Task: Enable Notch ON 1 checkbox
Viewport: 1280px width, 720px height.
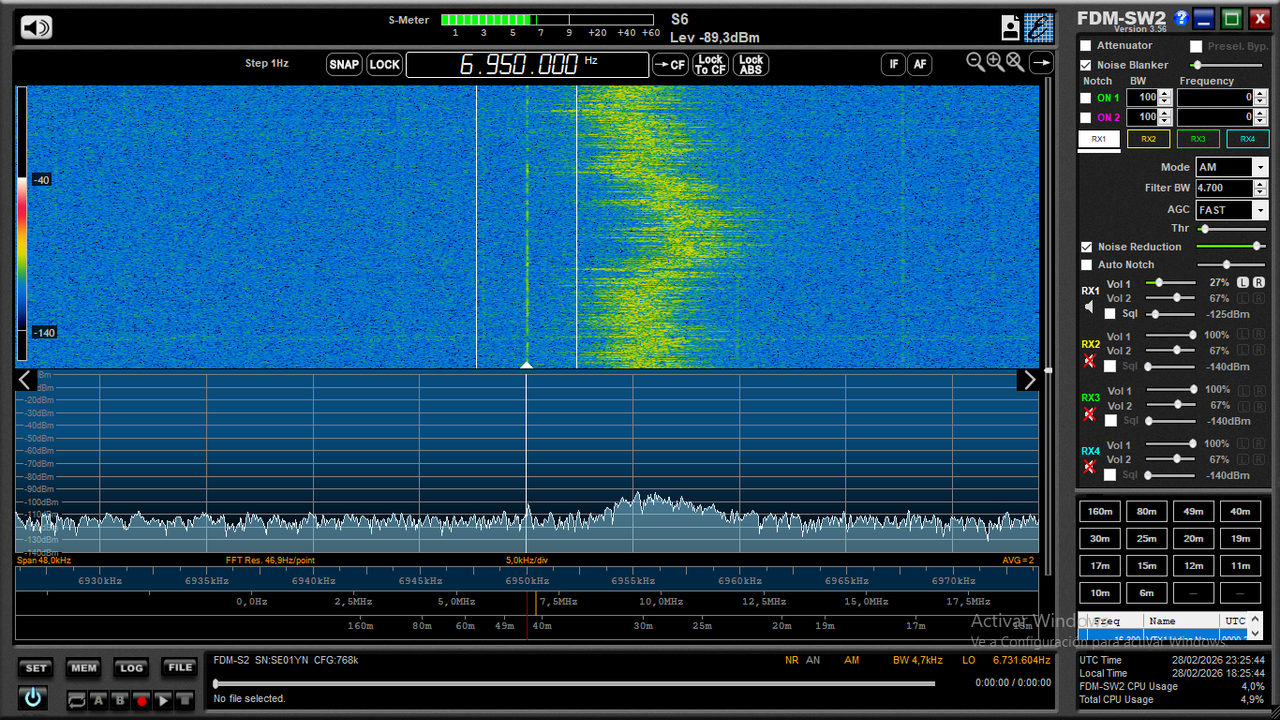Action: (x=1086, y=98)
